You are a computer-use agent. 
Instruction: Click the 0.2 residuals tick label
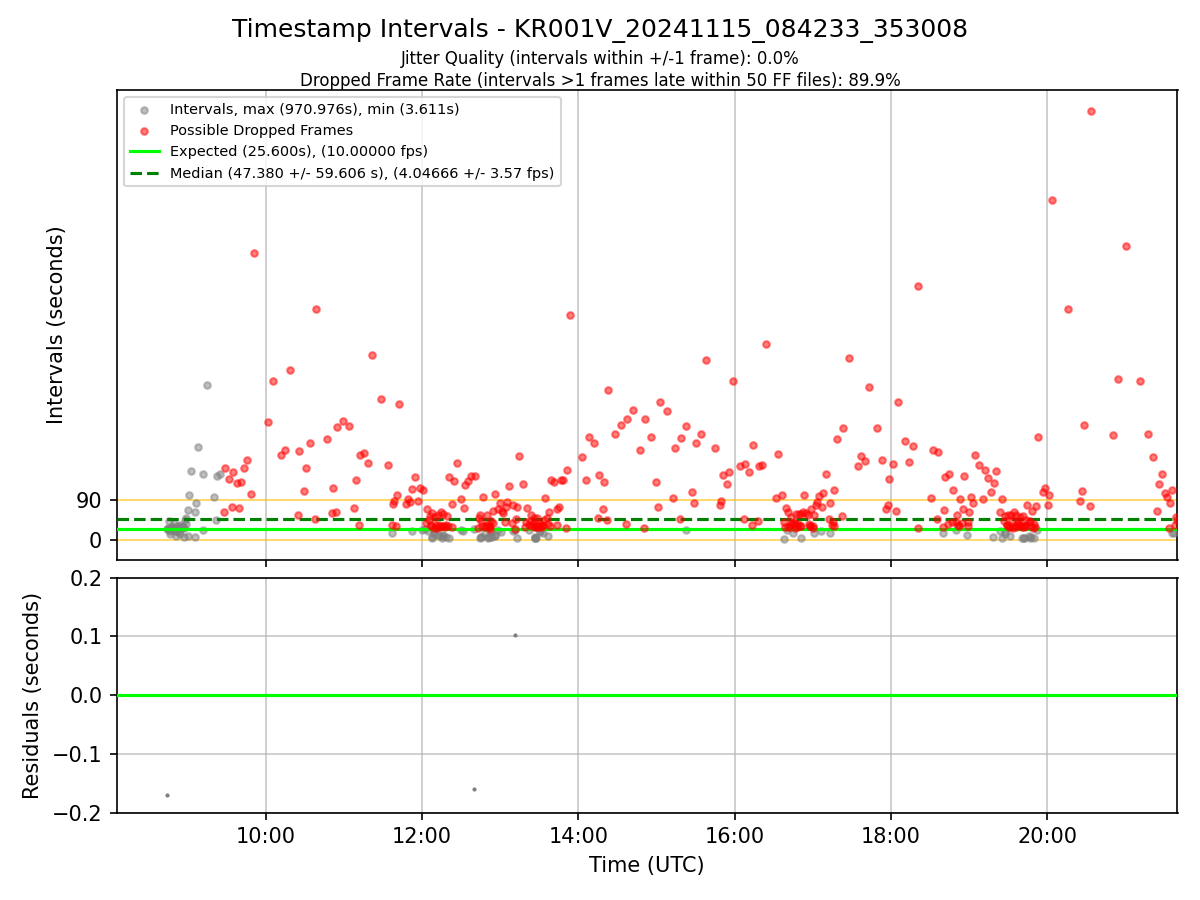pyautogui.click(x=88, y=578)
